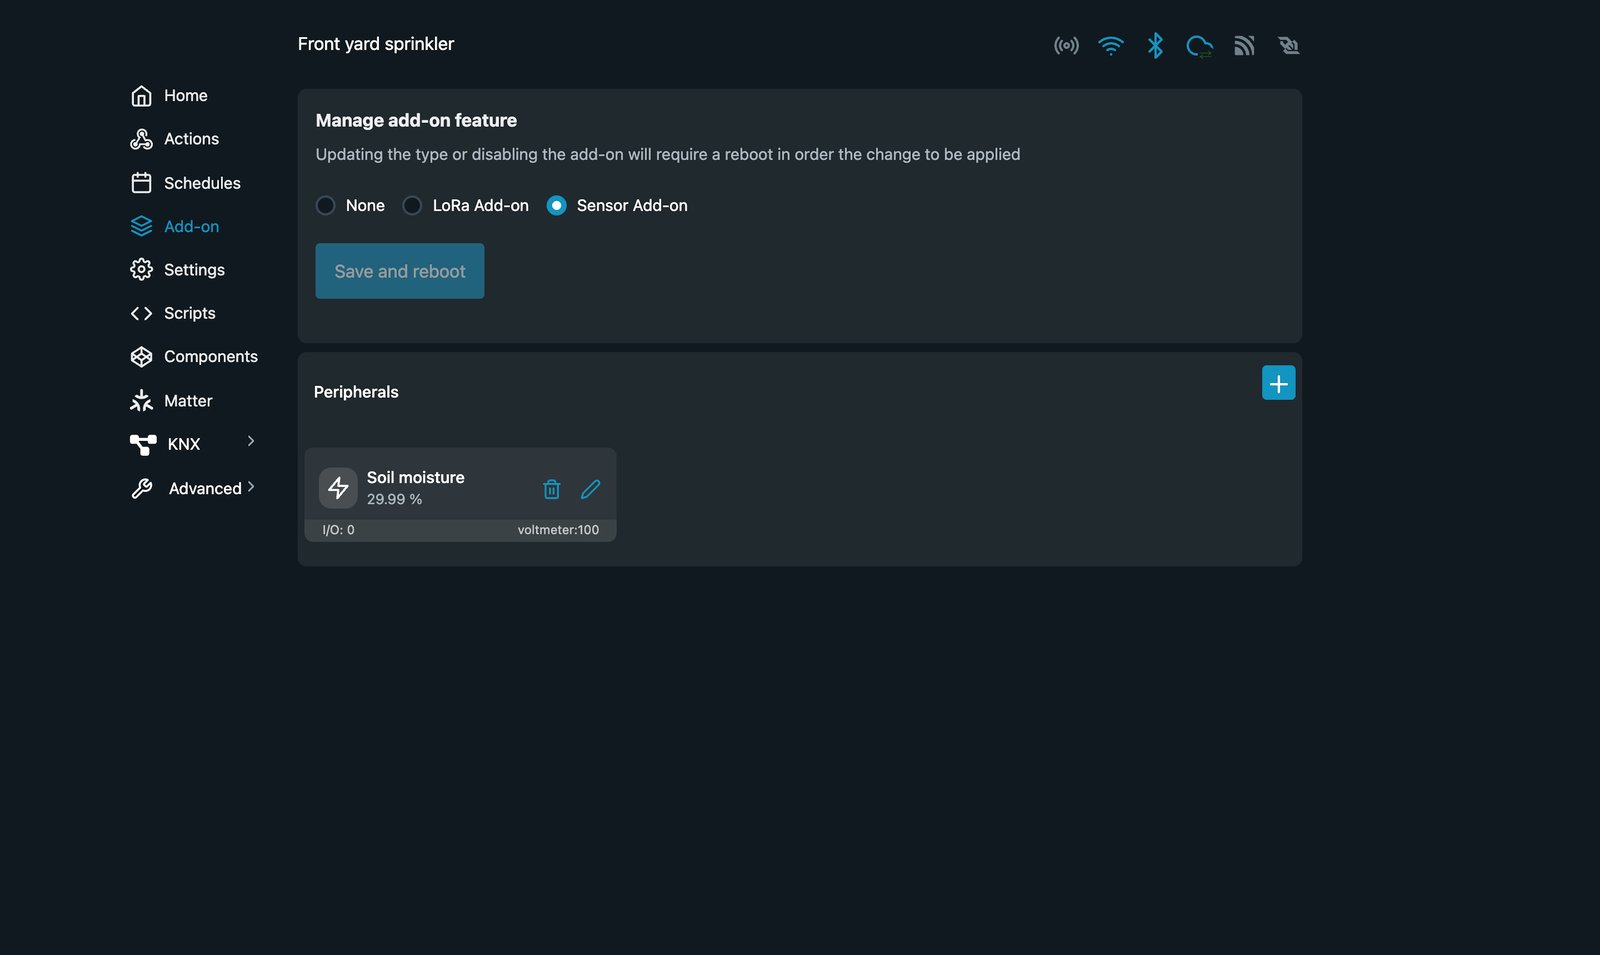Click the Components cube icon
The image size is (1600, 955).
[141, 357]
